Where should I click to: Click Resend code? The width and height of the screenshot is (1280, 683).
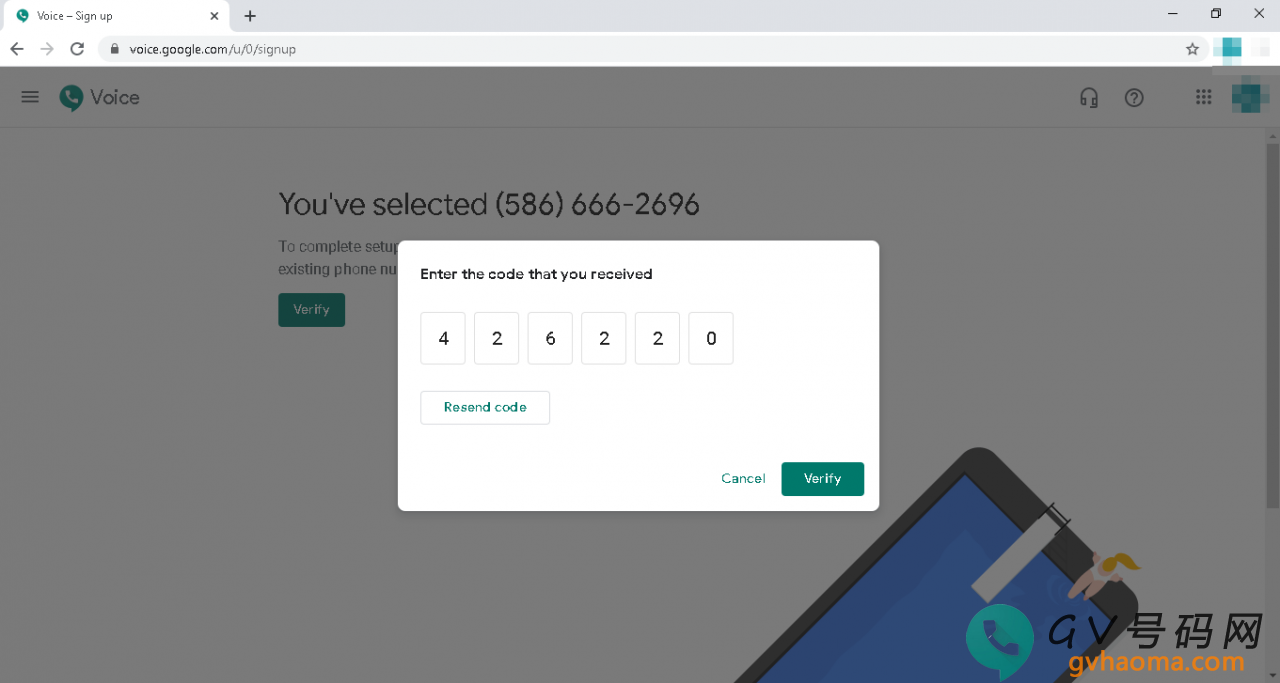point(485,407)
